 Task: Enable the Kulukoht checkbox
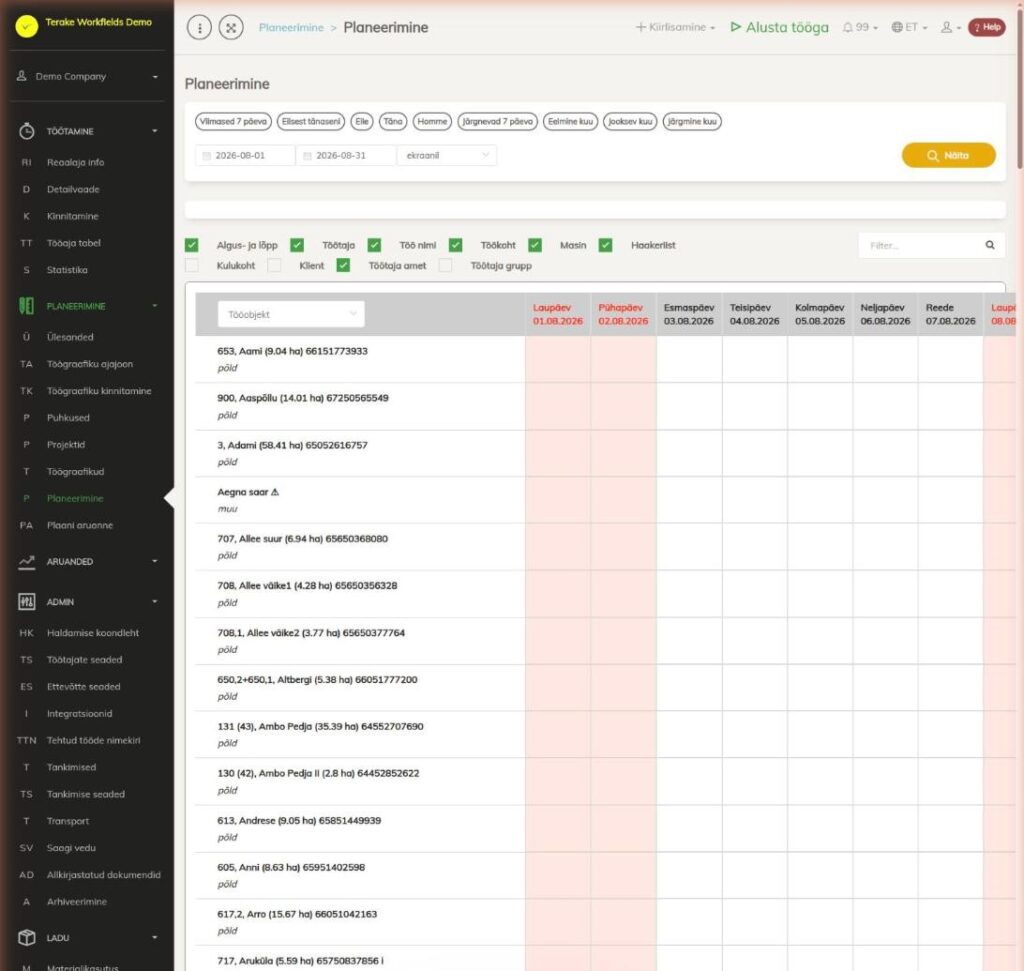pos(191,266)
